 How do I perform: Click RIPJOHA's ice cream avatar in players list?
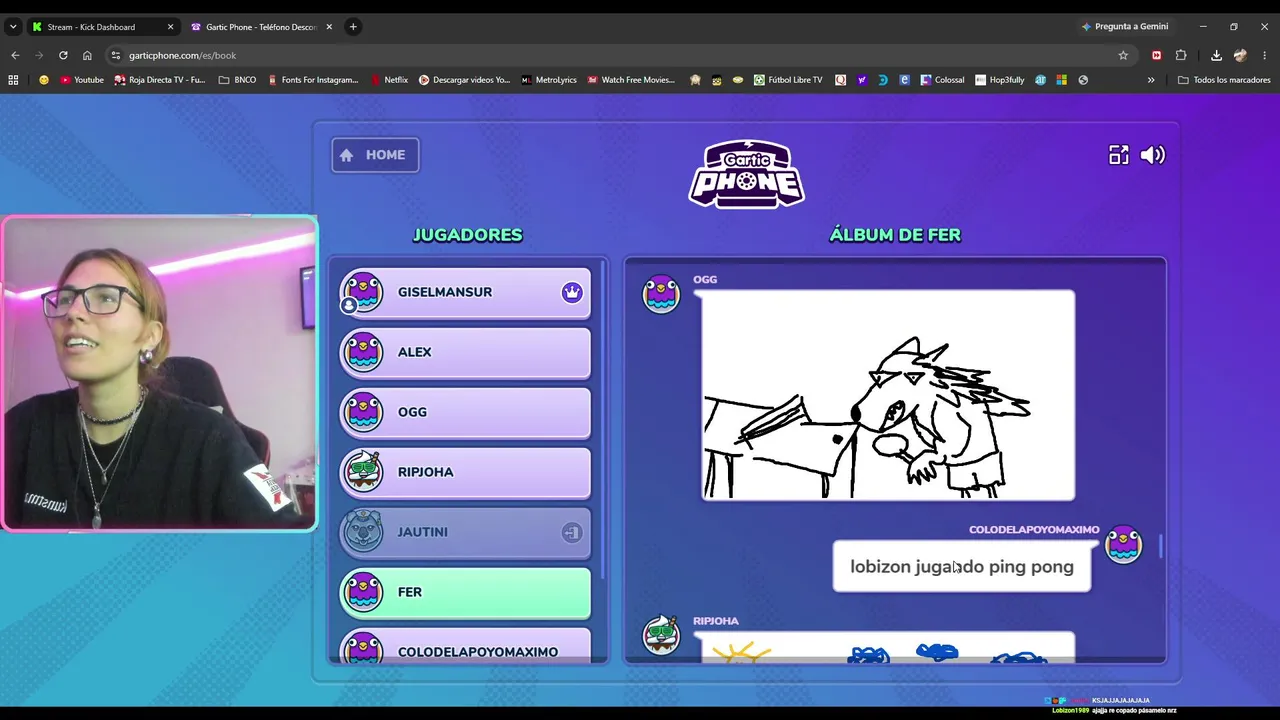363,471
